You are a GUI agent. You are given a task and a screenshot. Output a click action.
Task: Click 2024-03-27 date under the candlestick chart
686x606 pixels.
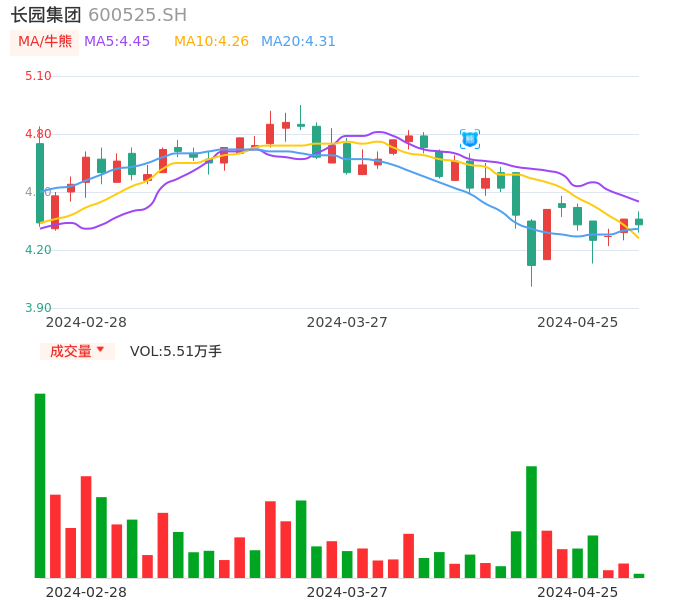click(347, 322)
